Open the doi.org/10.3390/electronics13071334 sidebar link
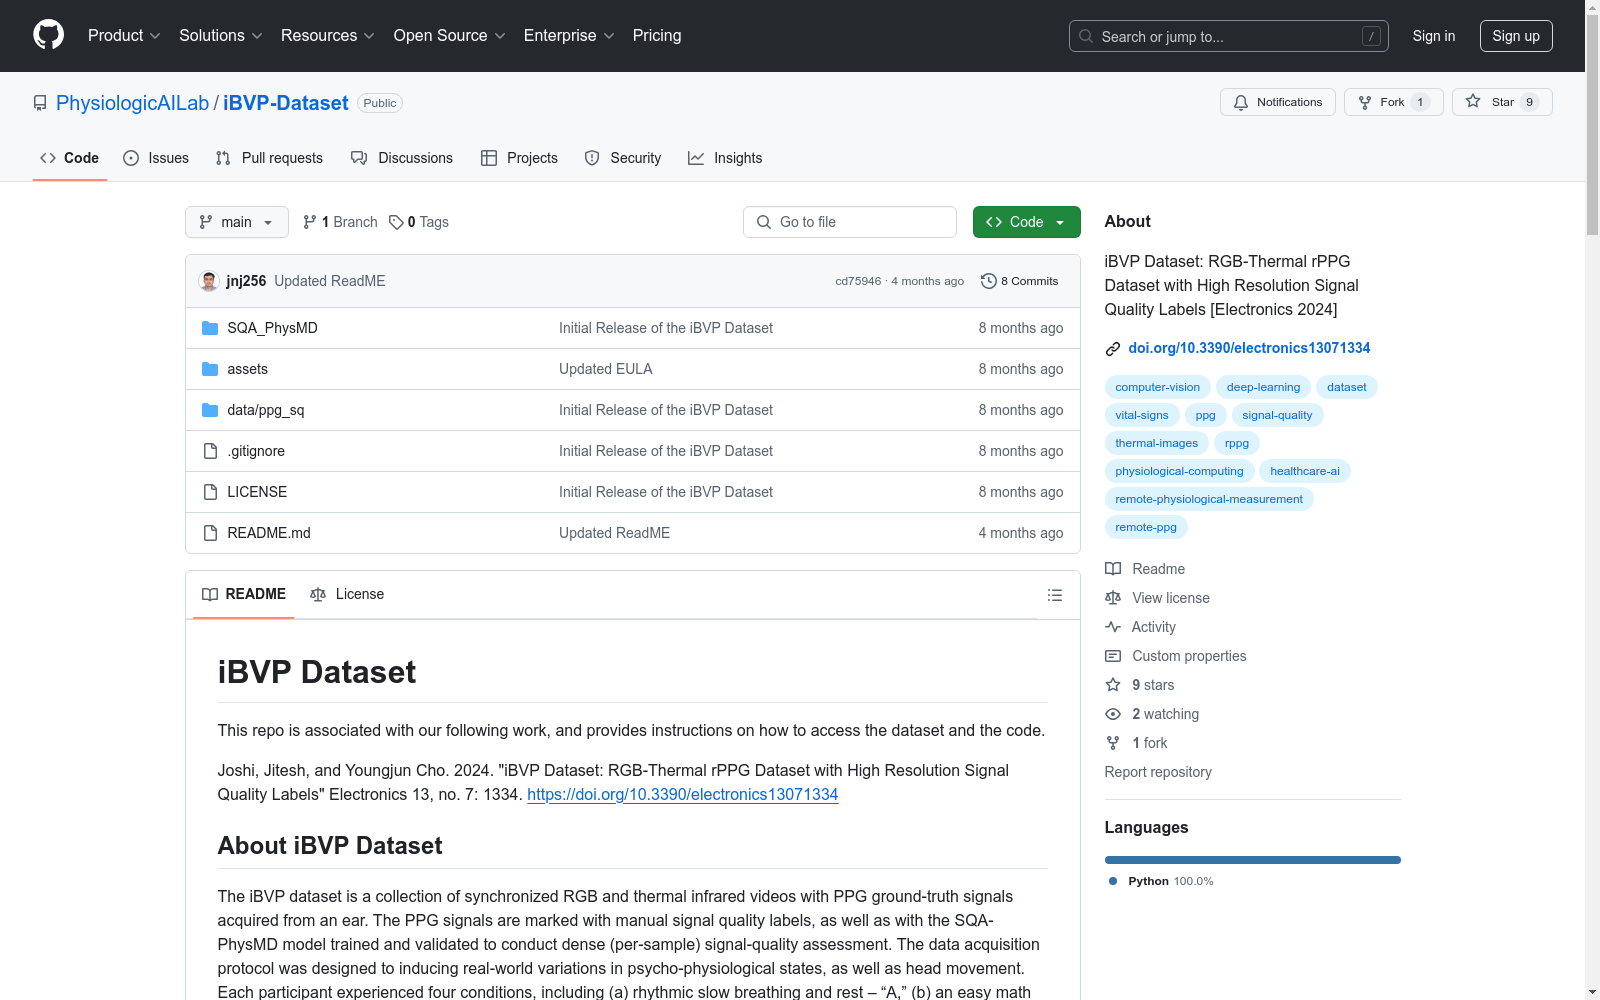 (1249, 348)
